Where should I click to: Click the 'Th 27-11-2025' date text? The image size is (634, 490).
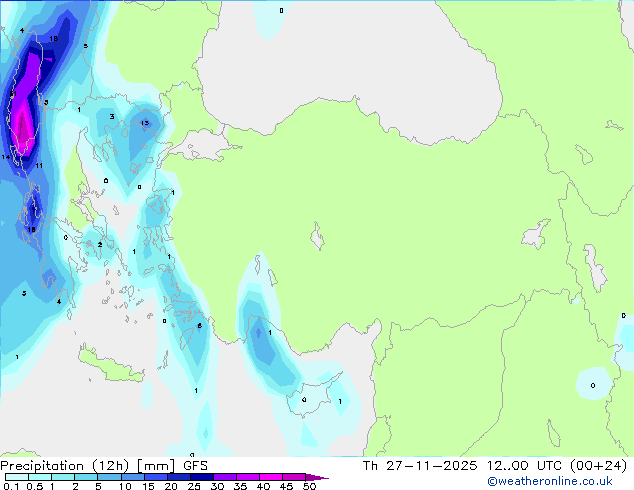(420, 466)
